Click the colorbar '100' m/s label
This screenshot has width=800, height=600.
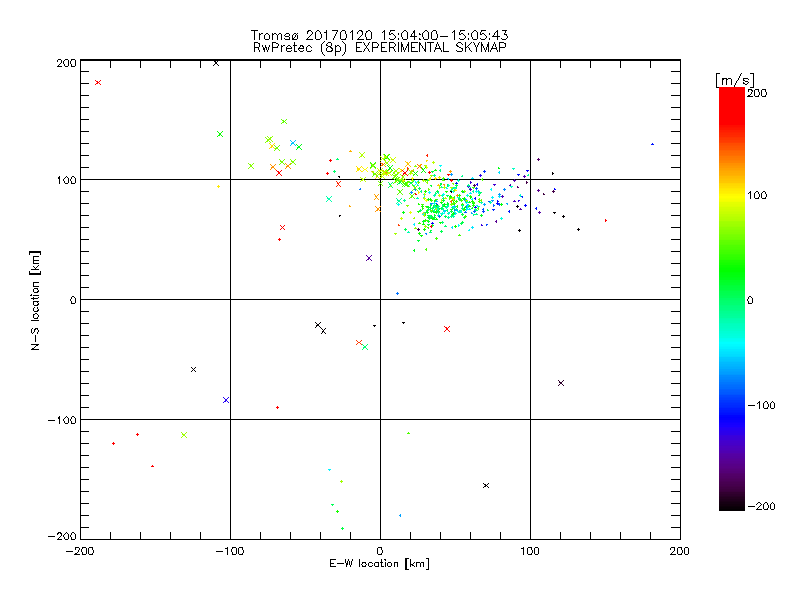[x=757, y=195]
